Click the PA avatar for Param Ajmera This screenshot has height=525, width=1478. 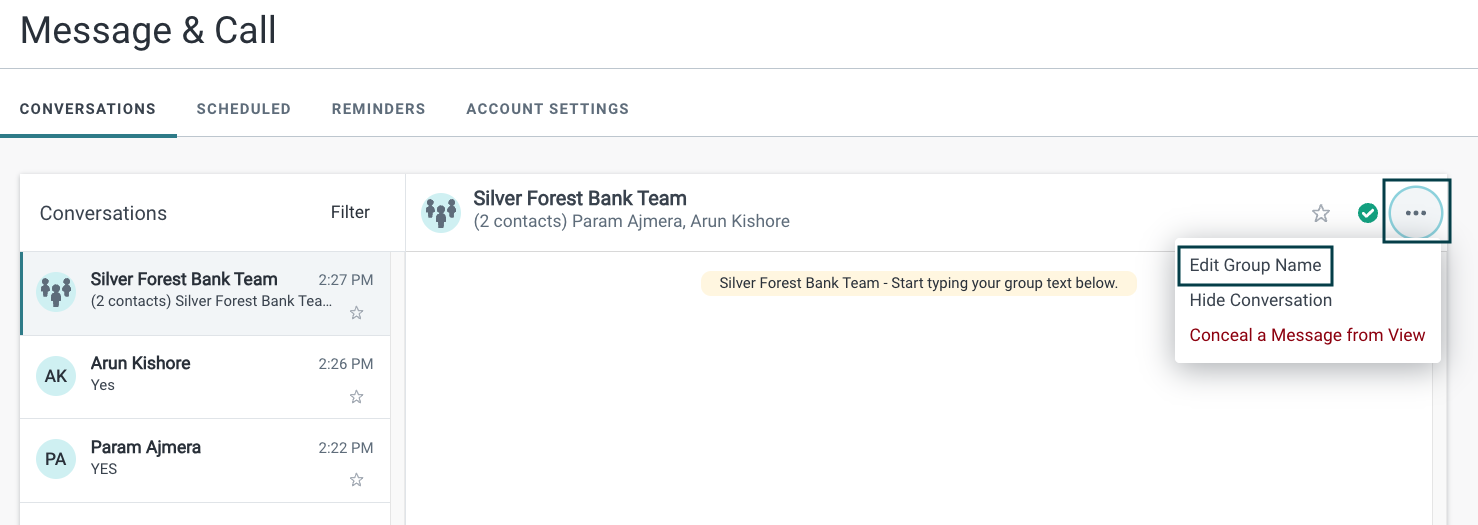point(56,459)
